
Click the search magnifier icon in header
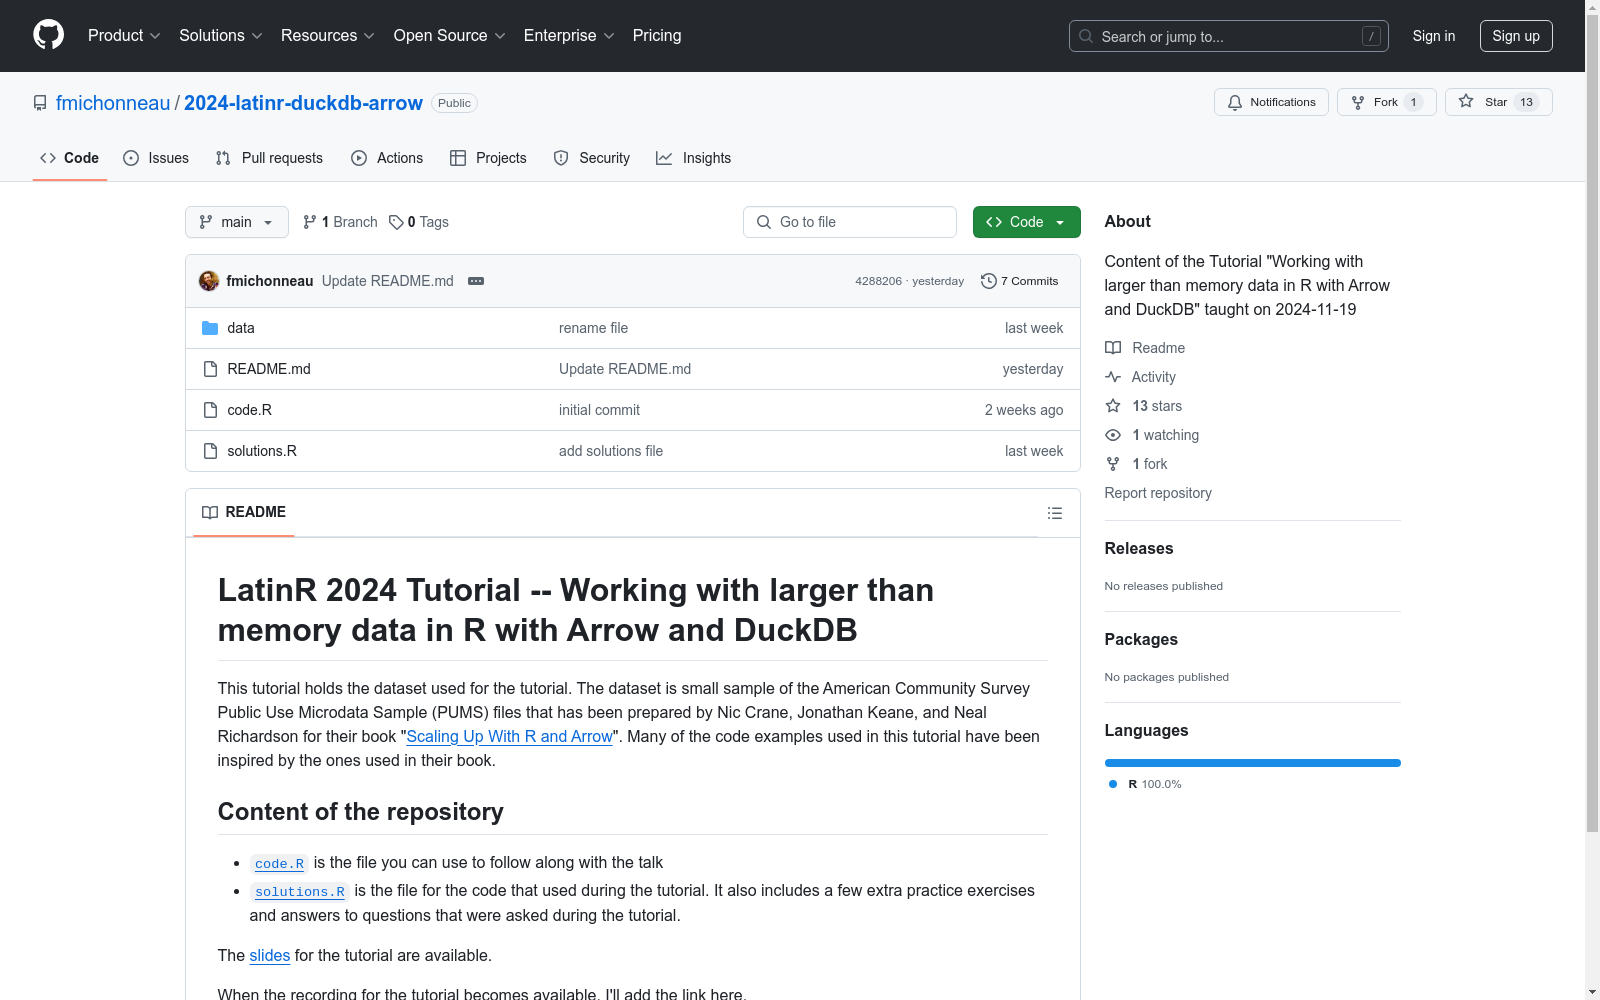point(1086,36)
